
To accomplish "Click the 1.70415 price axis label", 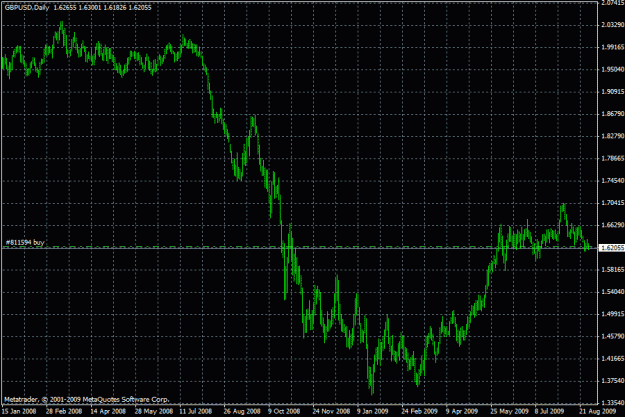I will (x=613, y=203).
